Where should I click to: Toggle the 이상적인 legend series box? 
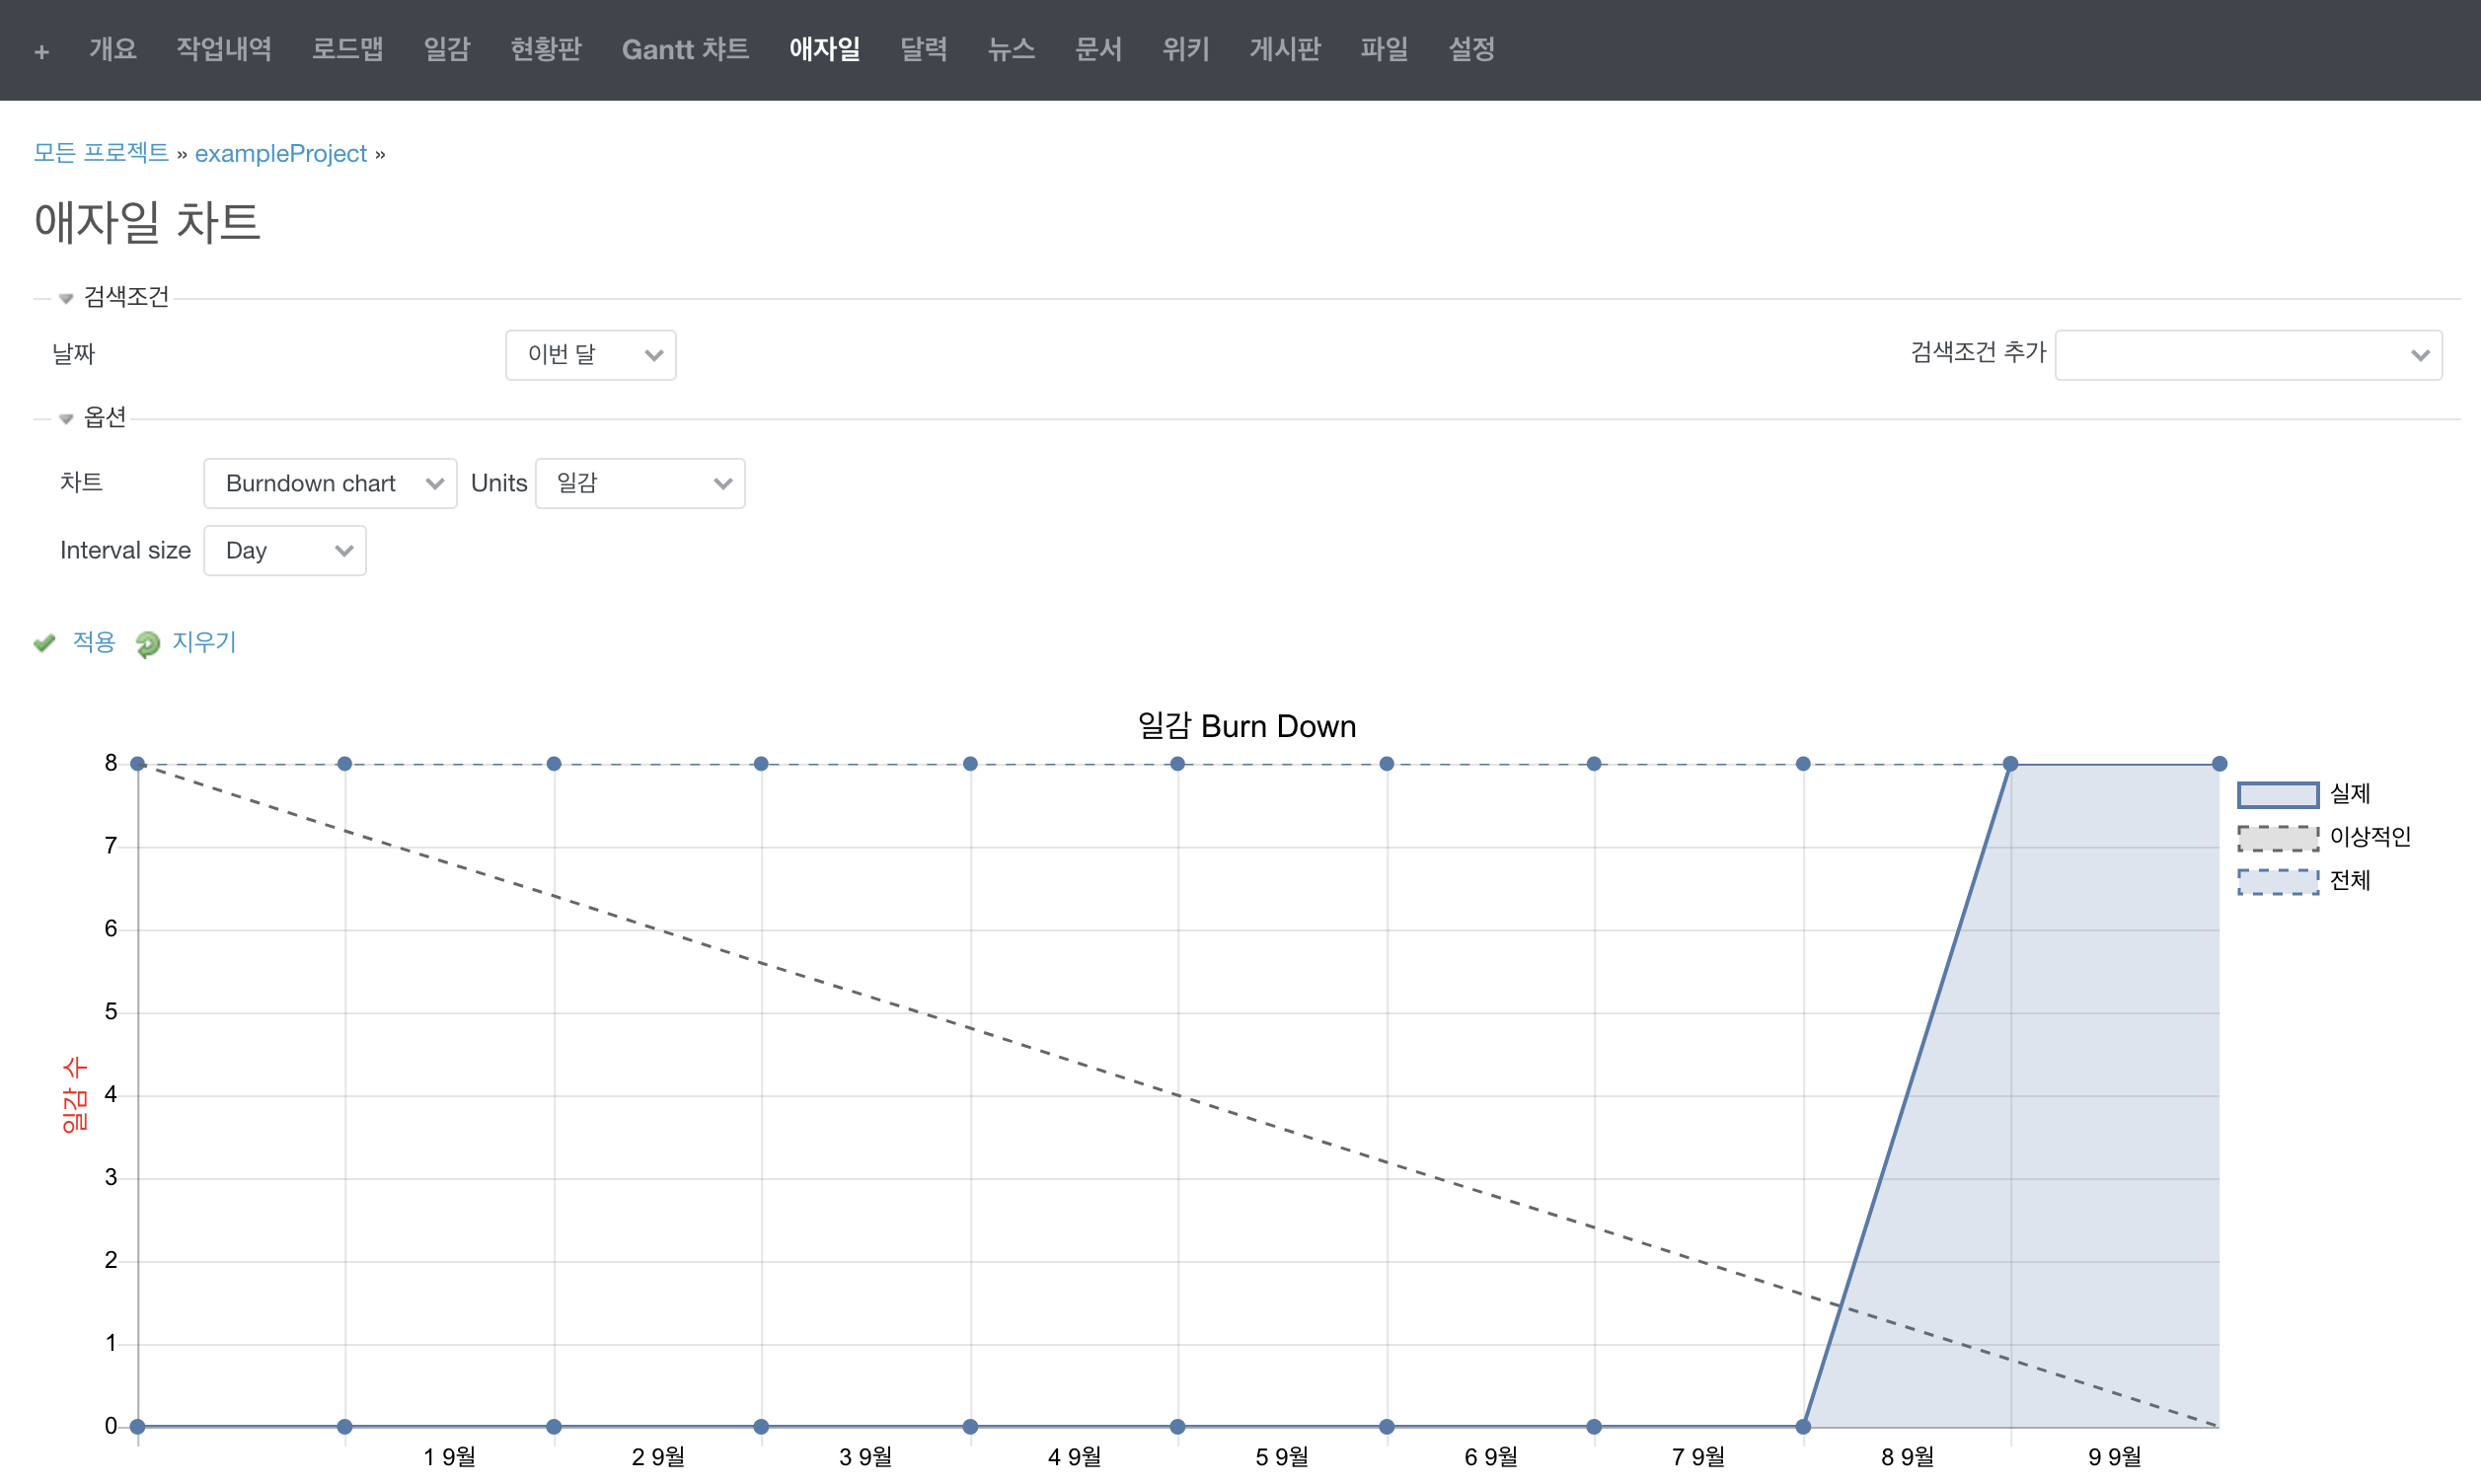click(2277, 837)
